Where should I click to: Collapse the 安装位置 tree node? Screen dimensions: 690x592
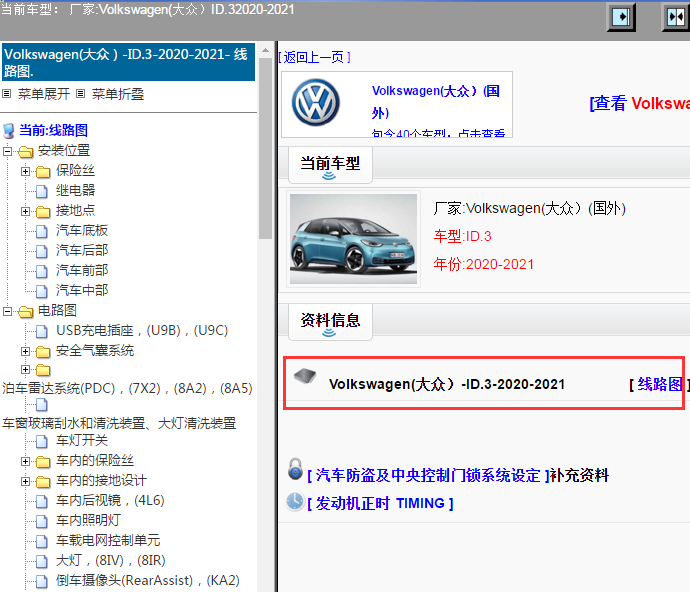(7, 151)
